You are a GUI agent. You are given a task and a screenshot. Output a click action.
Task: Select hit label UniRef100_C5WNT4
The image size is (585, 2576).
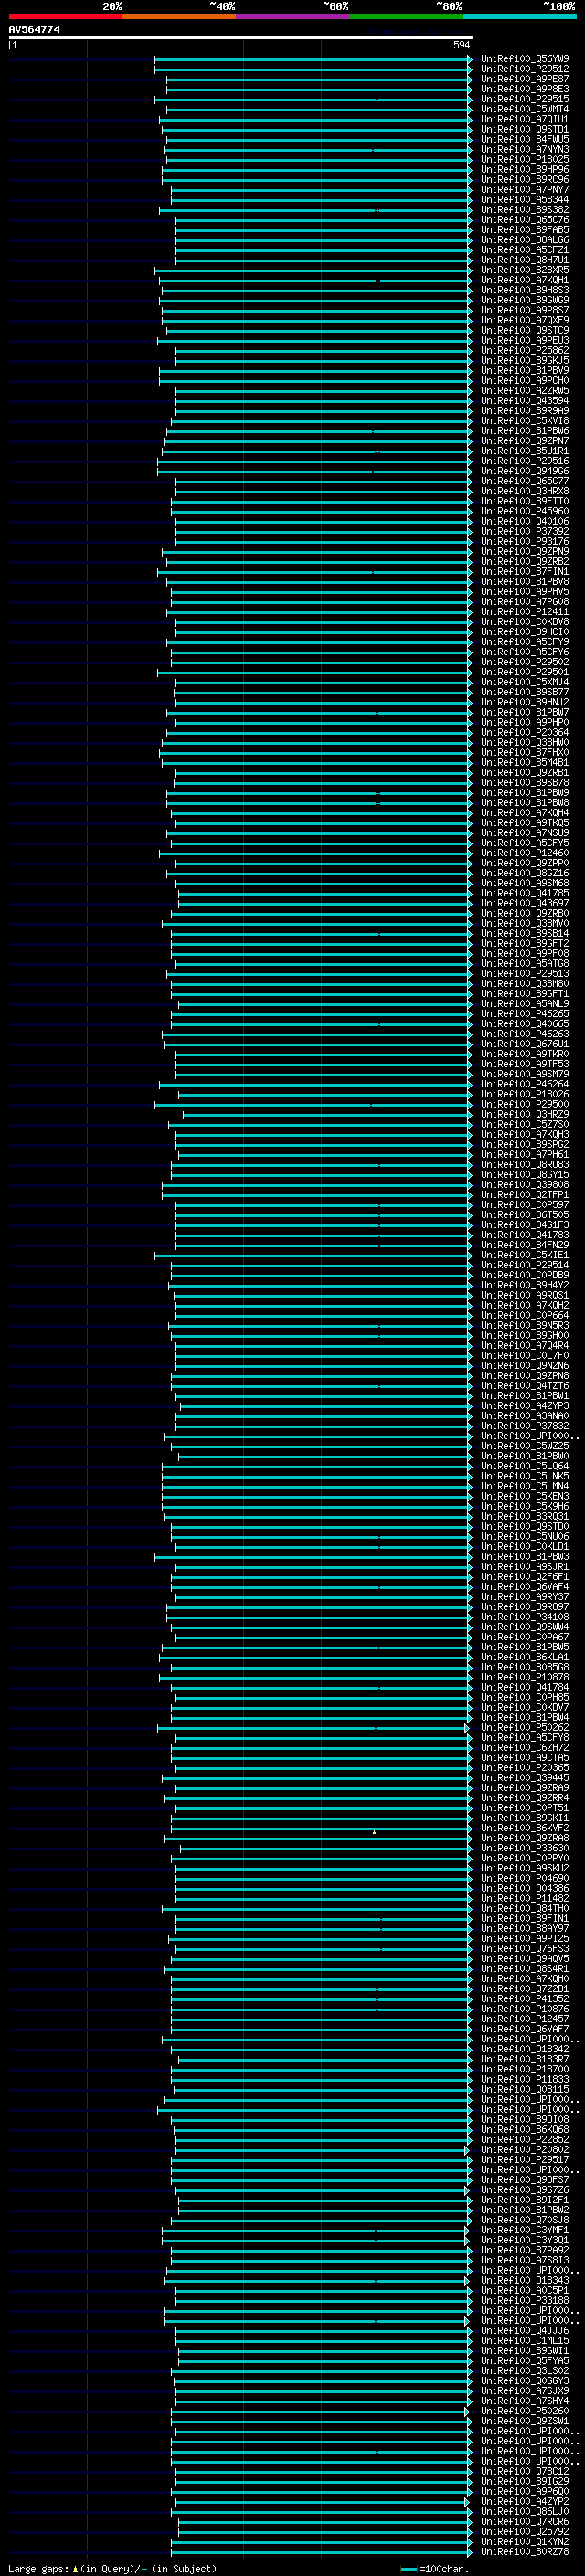point(525,109)
